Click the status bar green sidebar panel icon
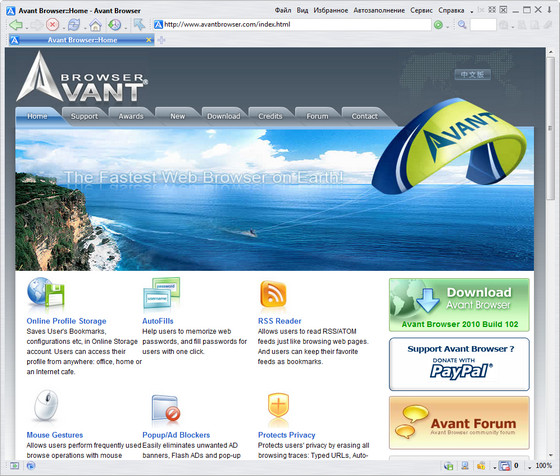 [15, 465]
